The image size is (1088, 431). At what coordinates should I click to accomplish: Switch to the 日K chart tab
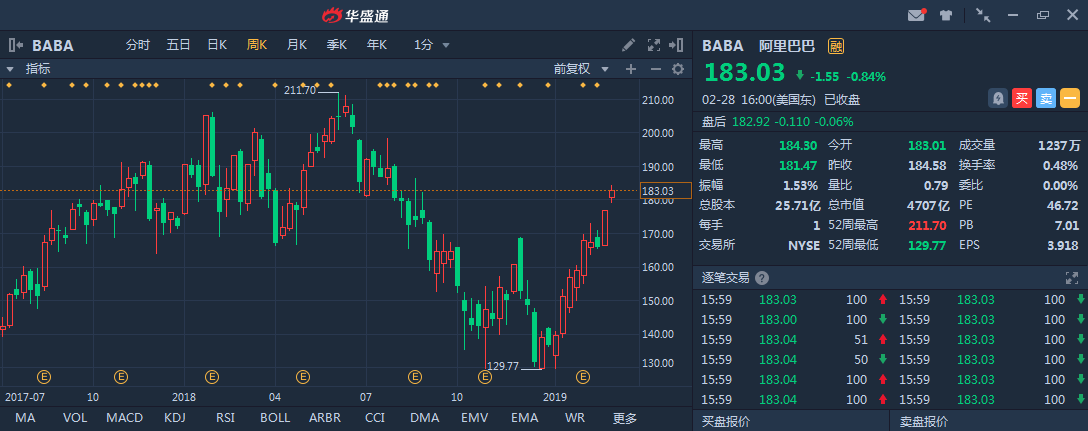tap(217, 45)
